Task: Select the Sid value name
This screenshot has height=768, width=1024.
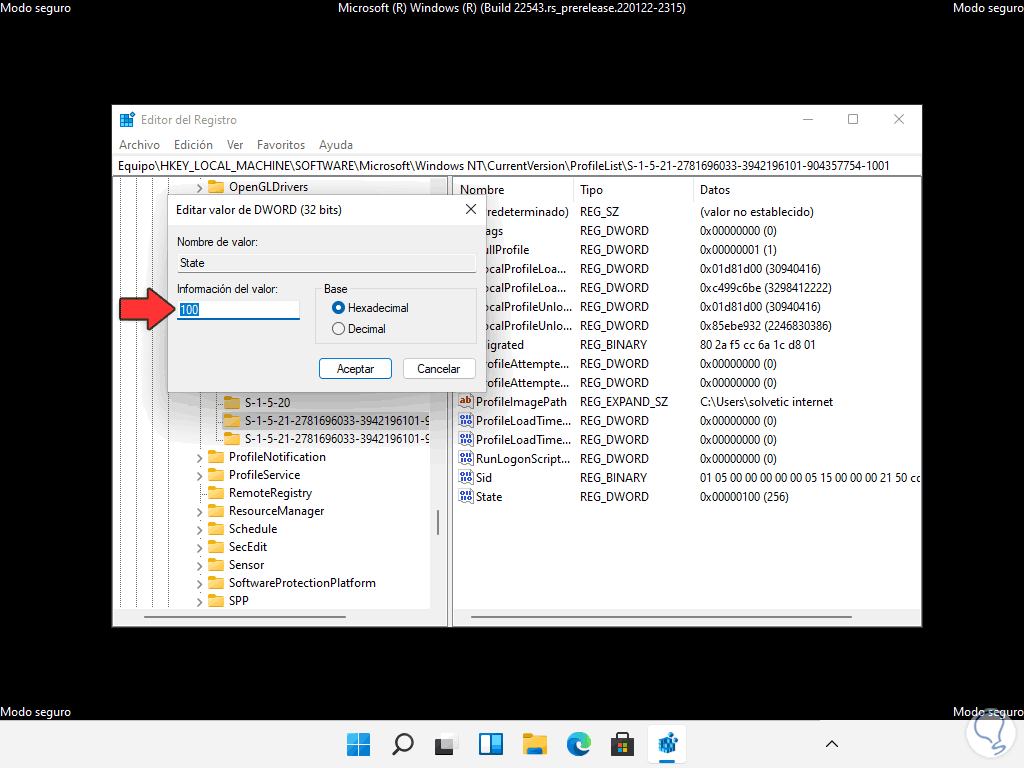Action: point(484,477)
